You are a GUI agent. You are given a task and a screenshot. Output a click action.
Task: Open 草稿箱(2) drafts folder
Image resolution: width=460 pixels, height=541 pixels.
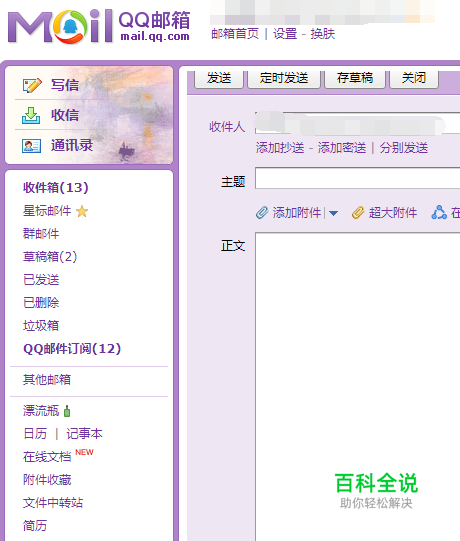[x=50, y=257]
